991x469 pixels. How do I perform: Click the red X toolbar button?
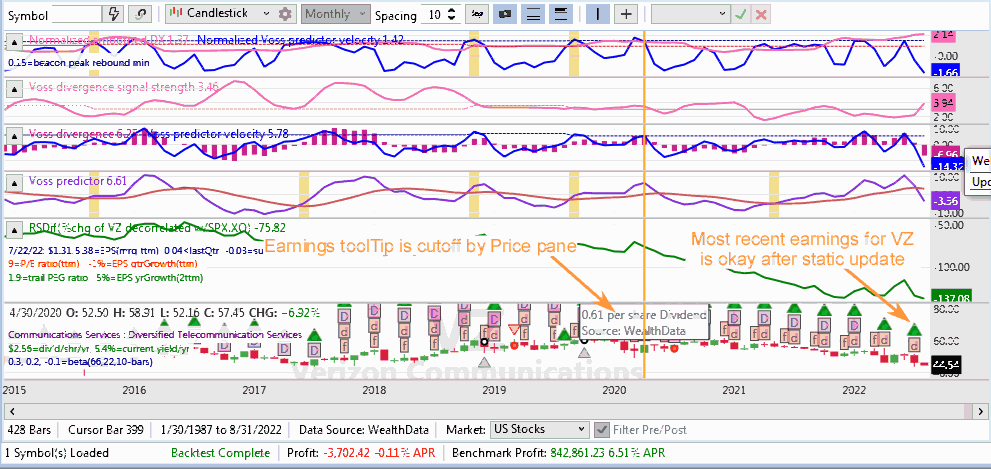pyautogui.click(x=762, y=14)
